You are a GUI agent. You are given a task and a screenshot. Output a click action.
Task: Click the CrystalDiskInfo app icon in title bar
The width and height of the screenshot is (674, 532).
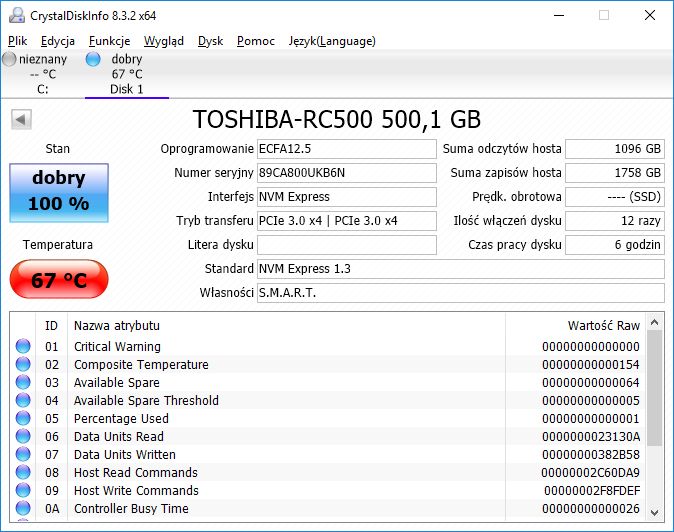coord(17,15)
